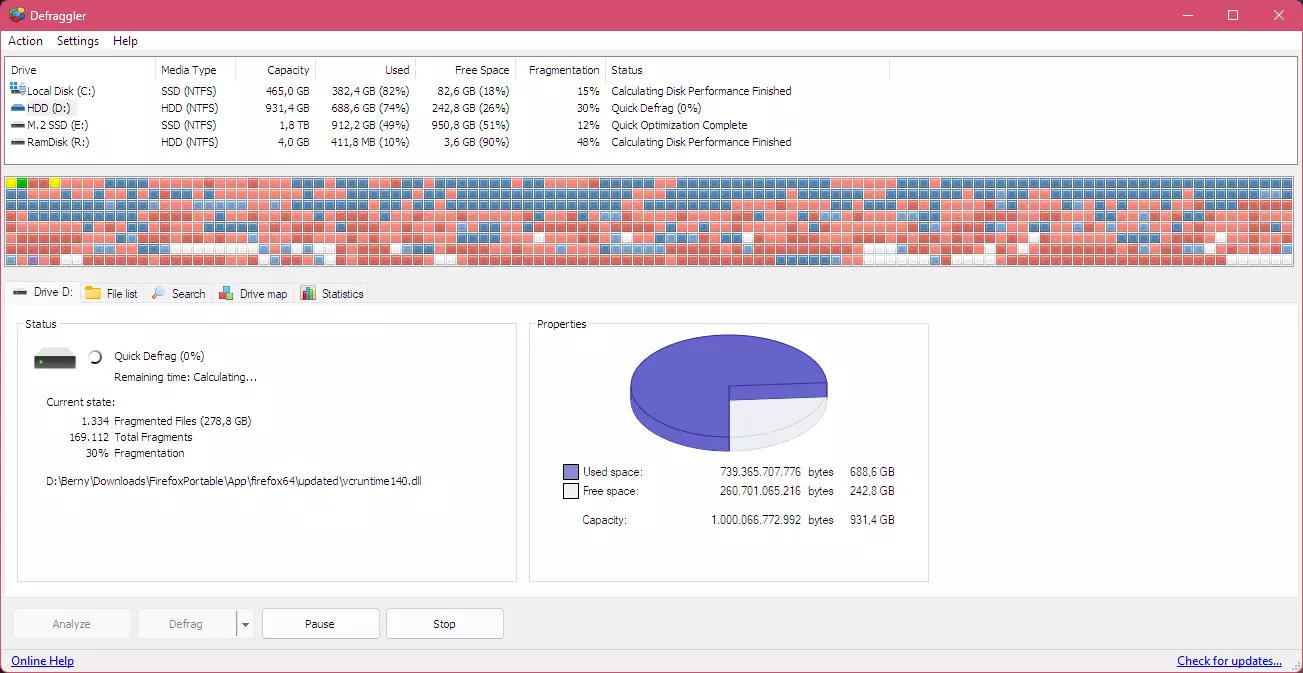The width and height of the screenshot is (1303, 673).
Task: Select the Local Disk (C:) row label
Action: 60,91
